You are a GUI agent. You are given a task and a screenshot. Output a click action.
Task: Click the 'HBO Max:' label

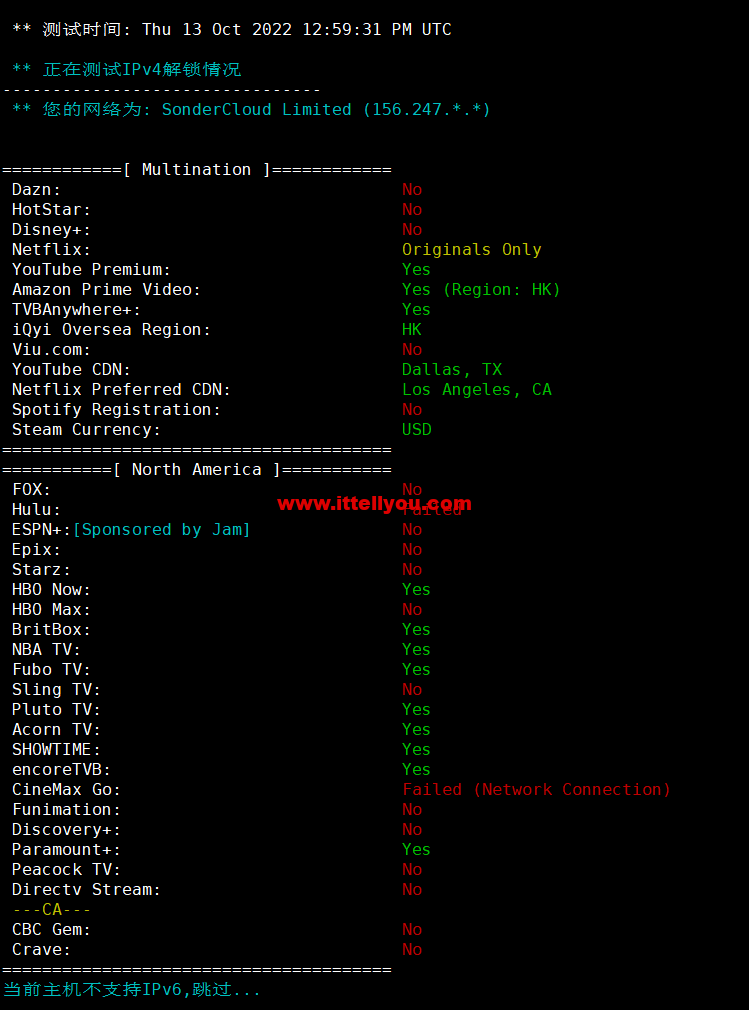(52, 609)
